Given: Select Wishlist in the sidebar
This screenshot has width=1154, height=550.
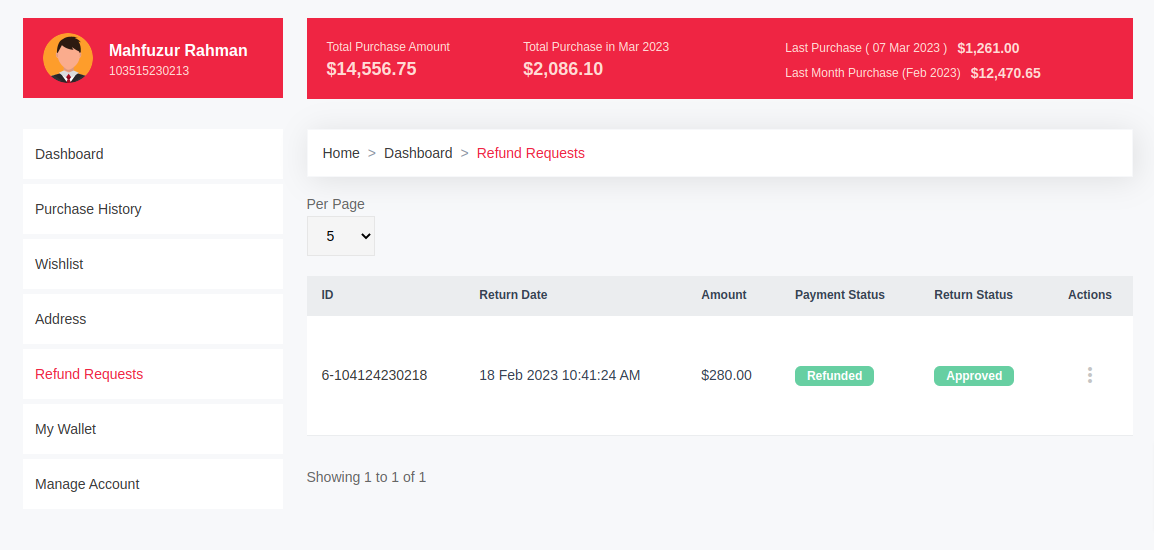Looking at the screenshot, I should pos(59,264).
